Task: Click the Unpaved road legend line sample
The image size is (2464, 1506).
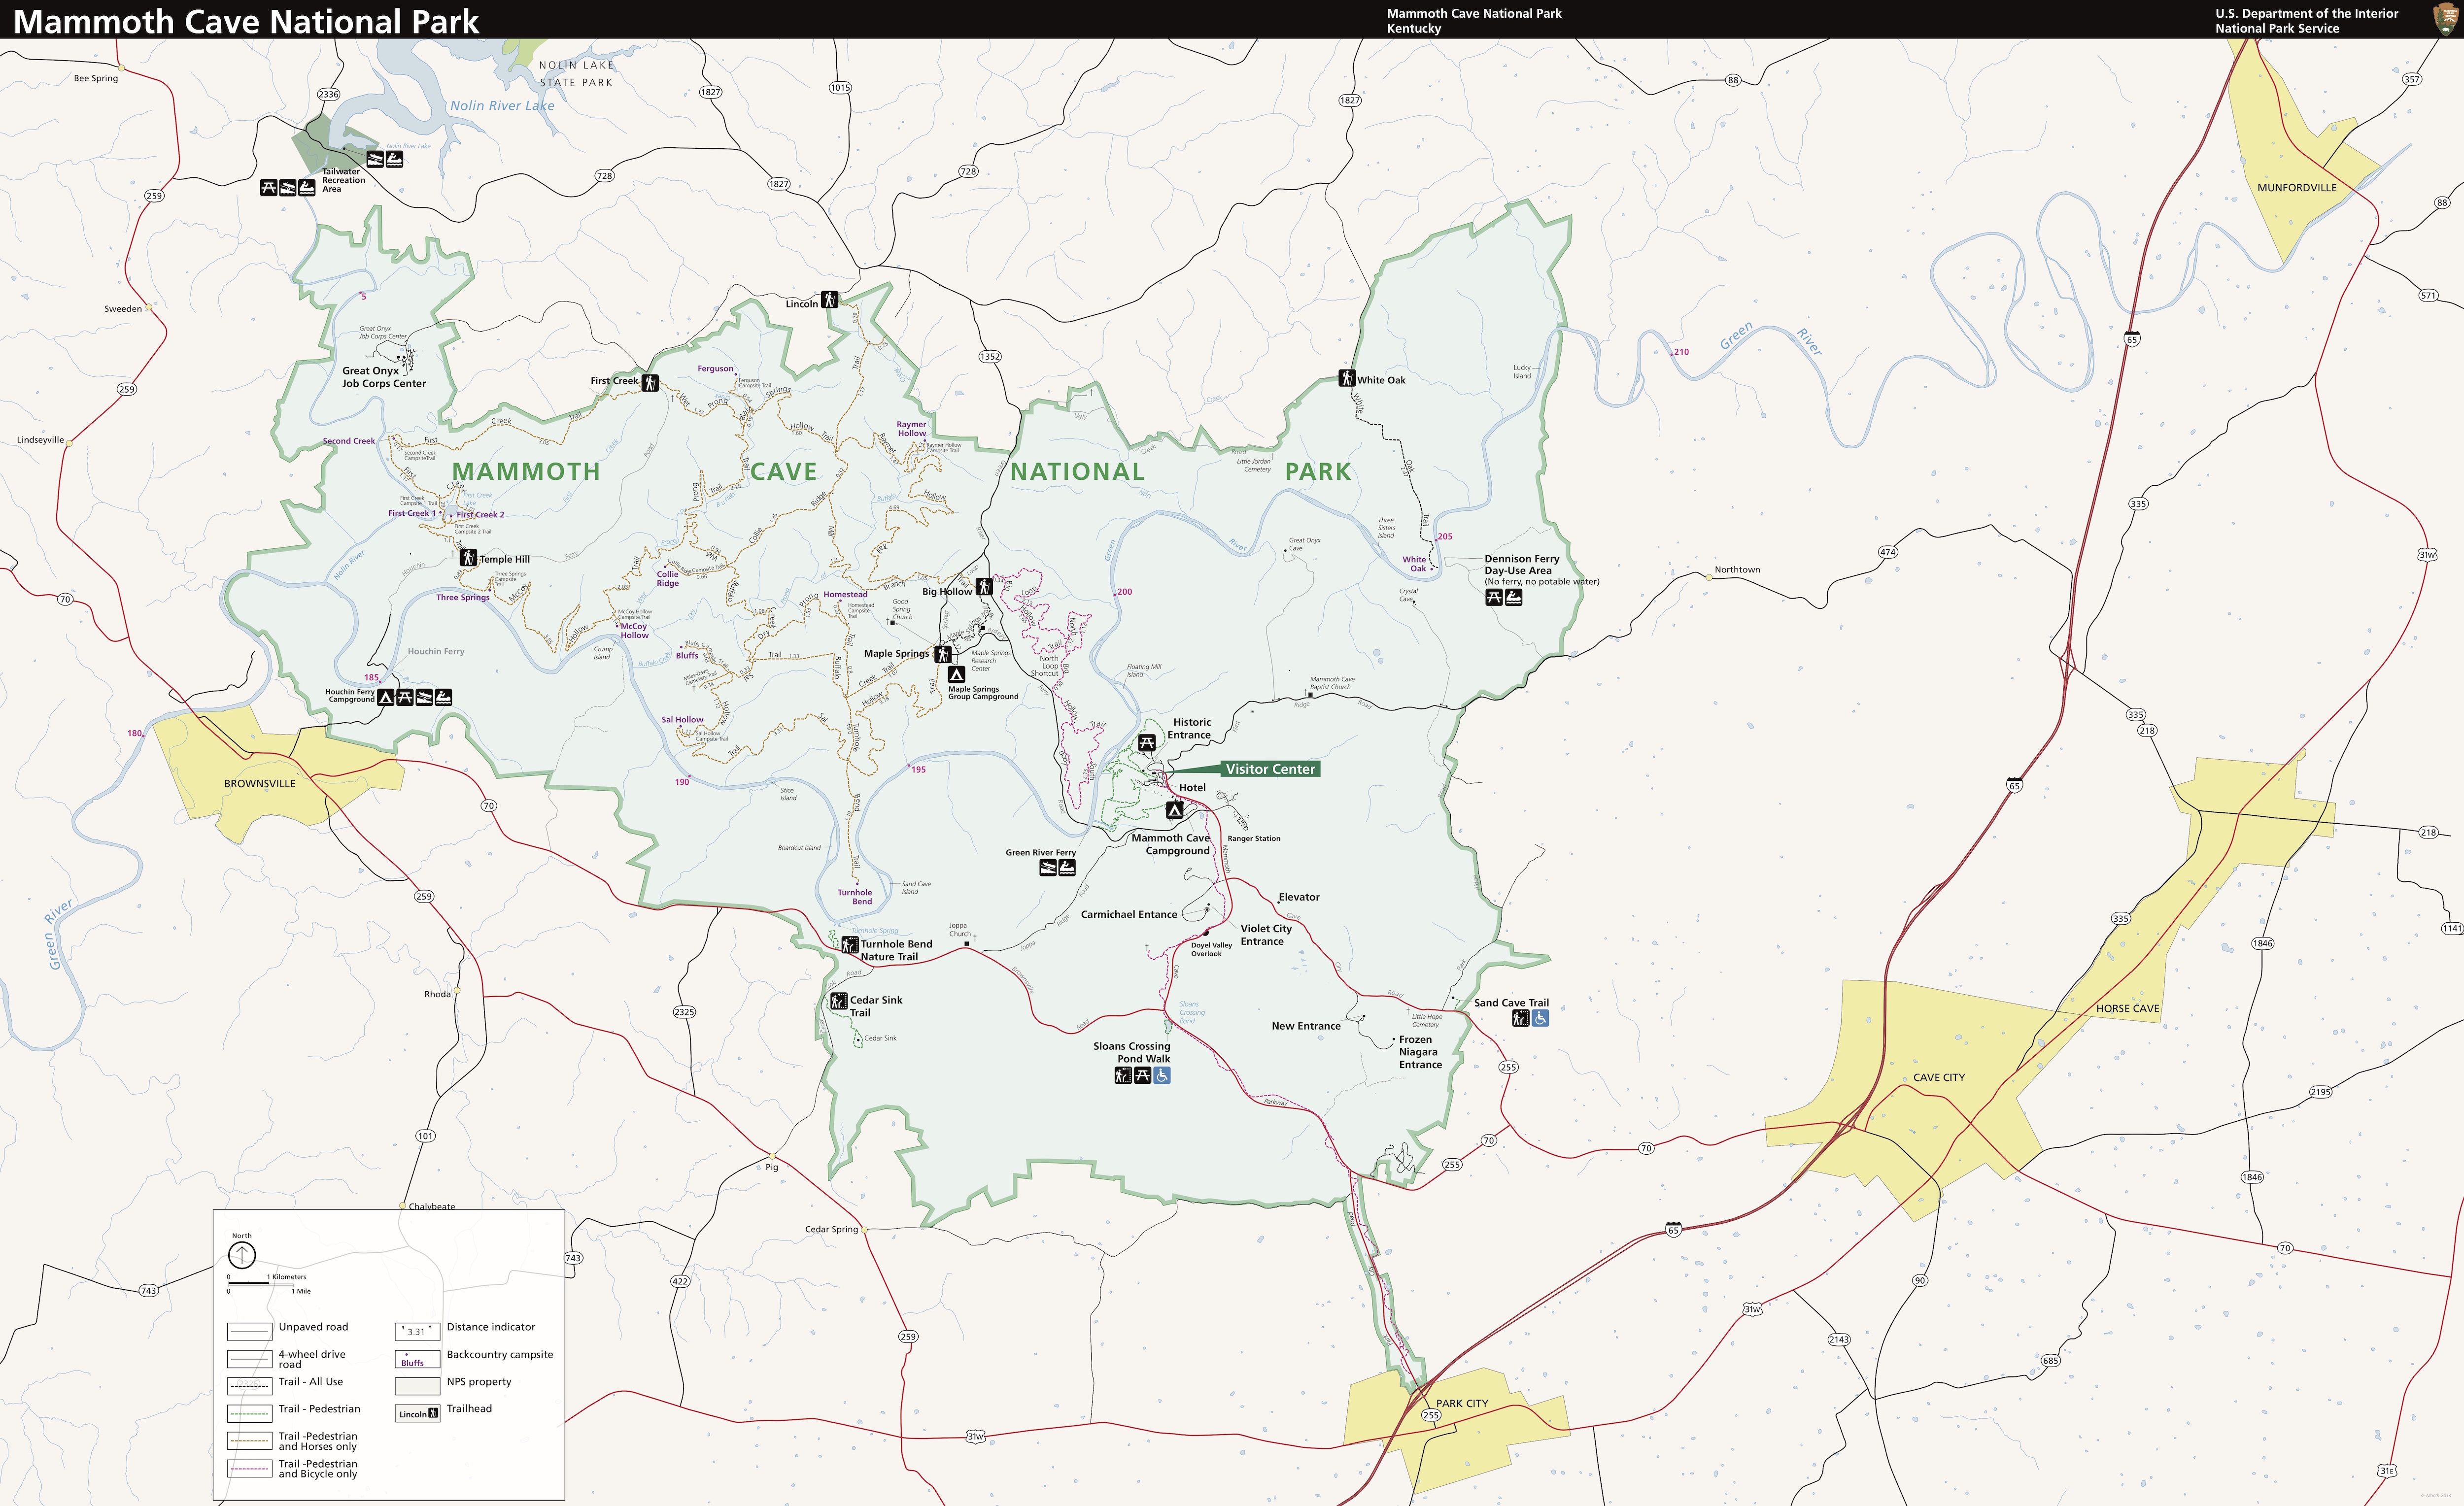Action: 250,1331
